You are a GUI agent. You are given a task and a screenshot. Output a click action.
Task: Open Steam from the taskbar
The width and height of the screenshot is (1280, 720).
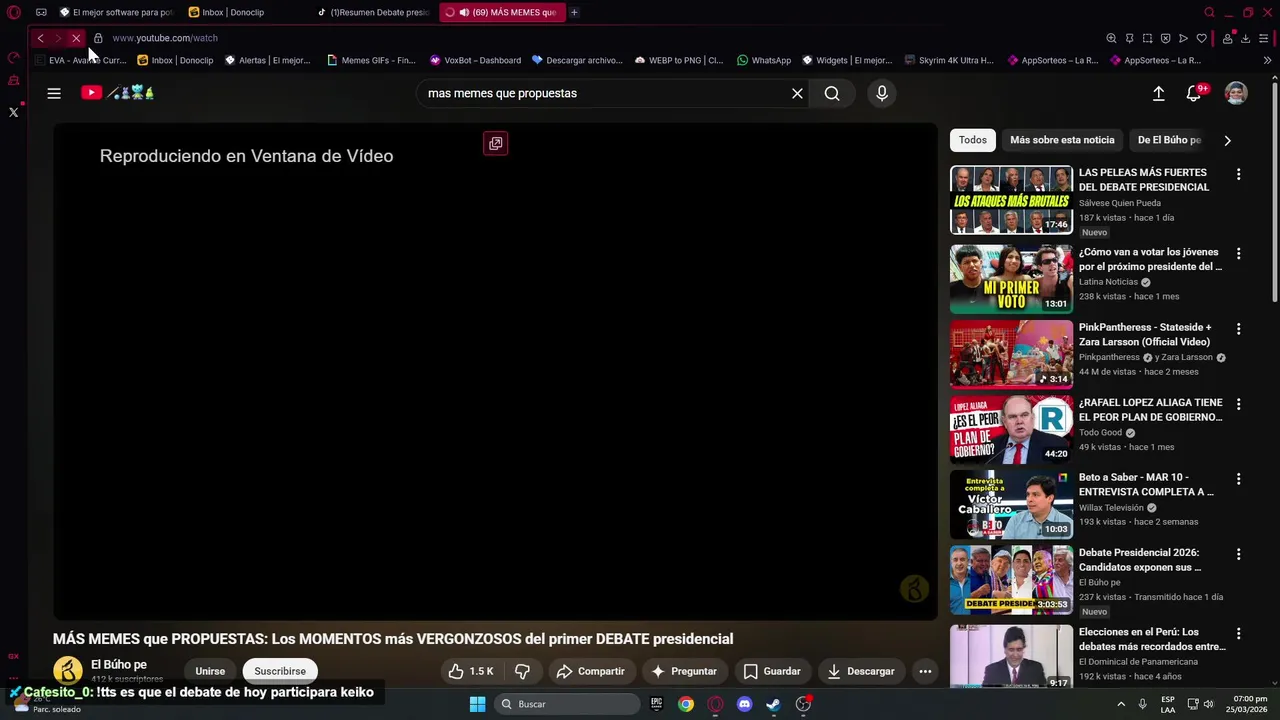click(x=773, y=704)
